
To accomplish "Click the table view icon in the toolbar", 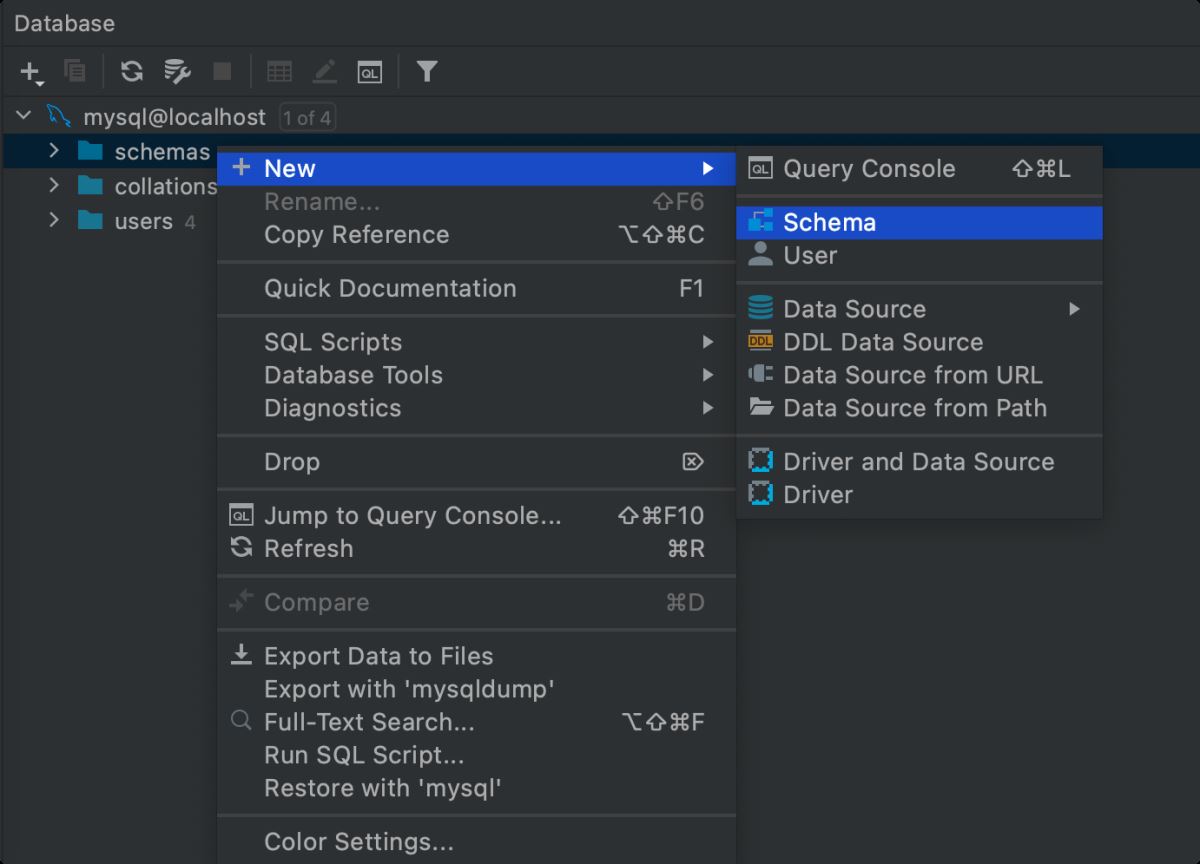I will pos(279,72).
